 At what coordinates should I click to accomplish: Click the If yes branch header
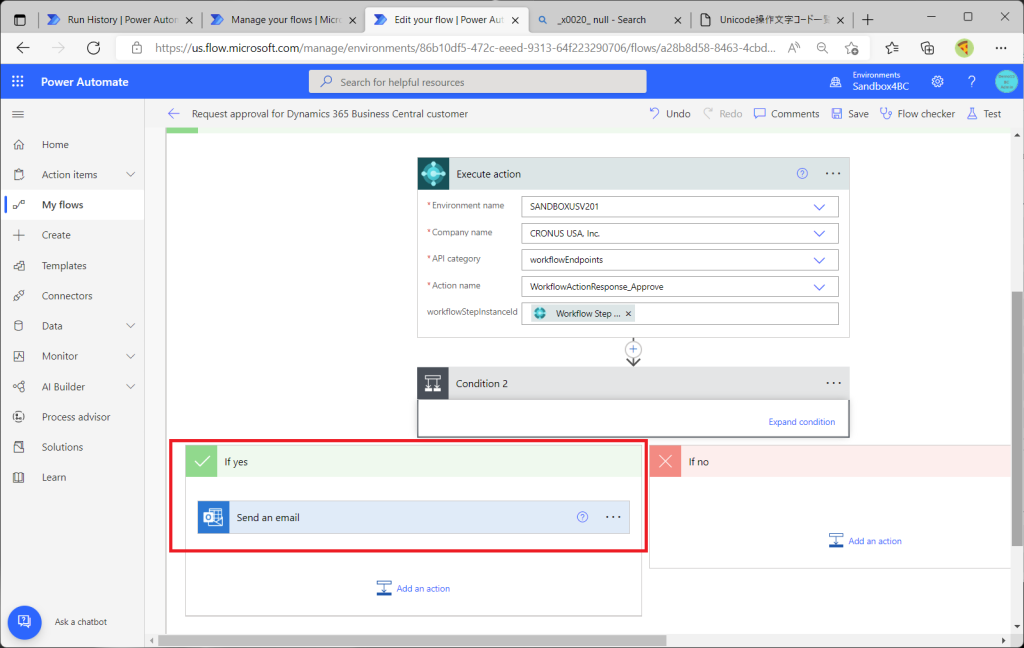click(413, 462)
